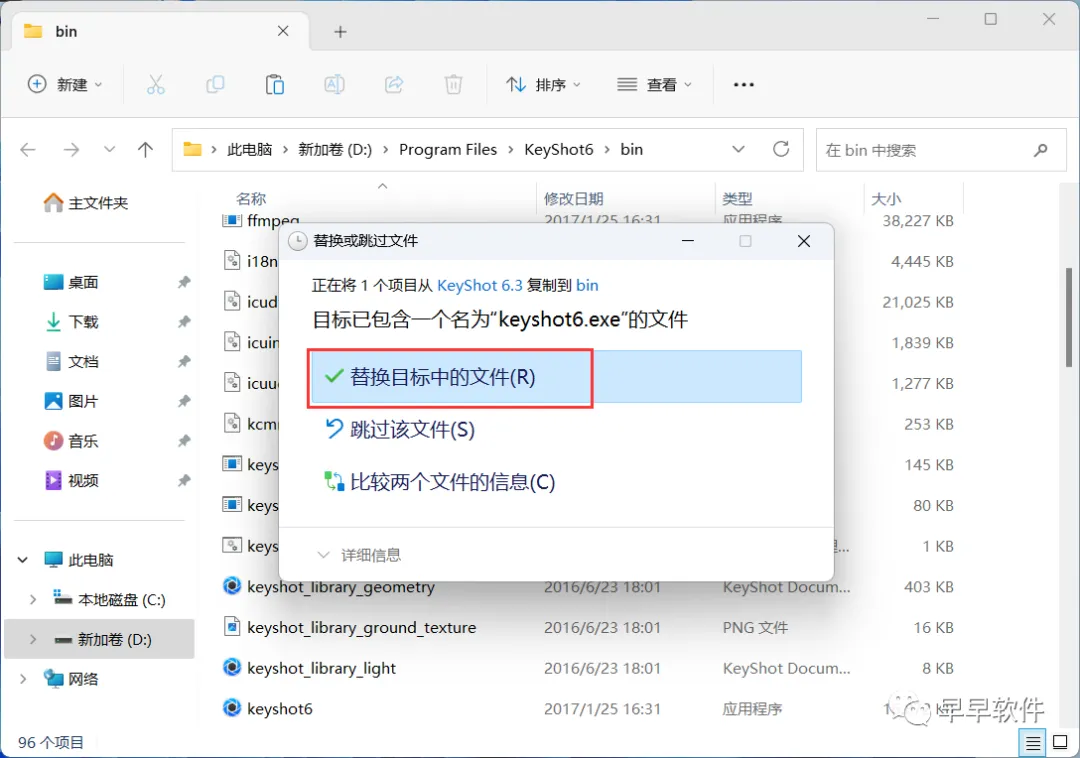The height and width of the screenshot is (758, 1080).
Task: Sort by 大小 column header
Action: [x=886, y=199]
